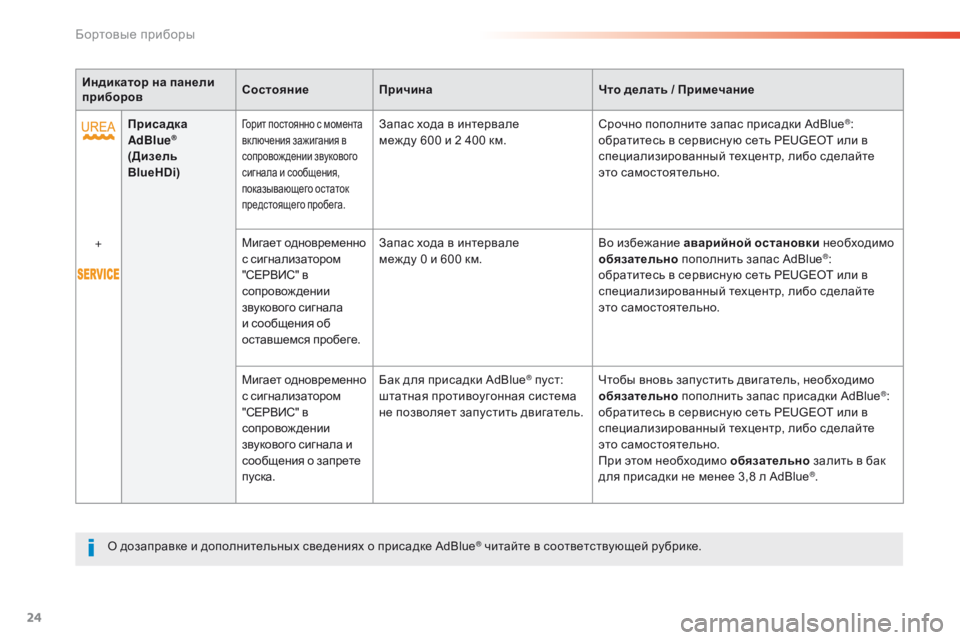The image size is (960, 640).
Task: Click the orange UREA warning indicator icon
Action: [98, 130]
